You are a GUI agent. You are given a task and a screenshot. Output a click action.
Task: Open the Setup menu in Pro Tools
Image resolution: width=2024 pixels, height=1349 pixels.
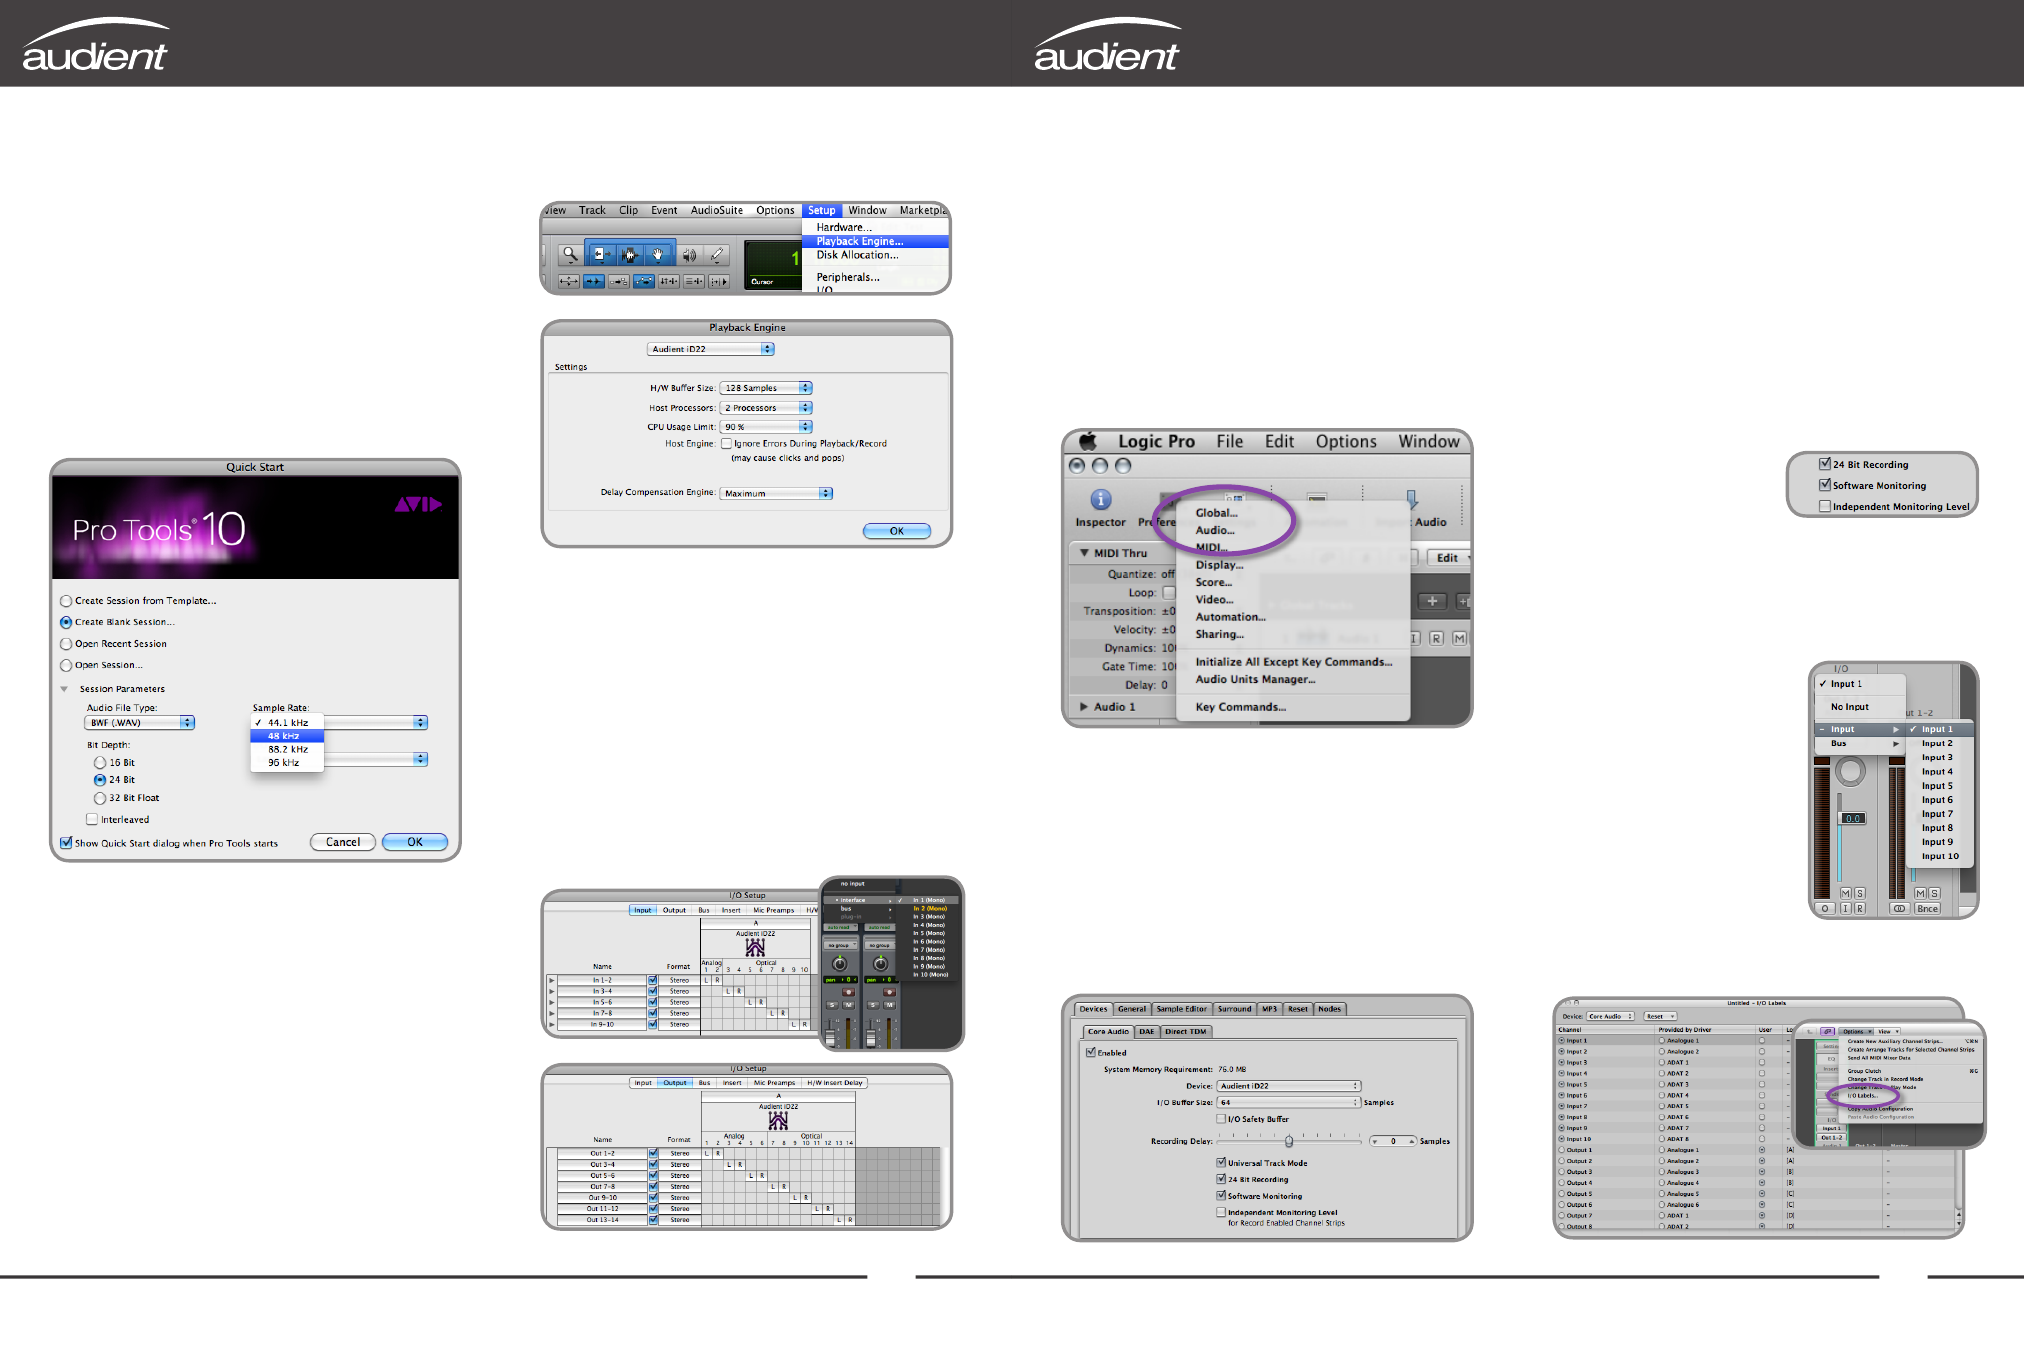click(822, 210)
